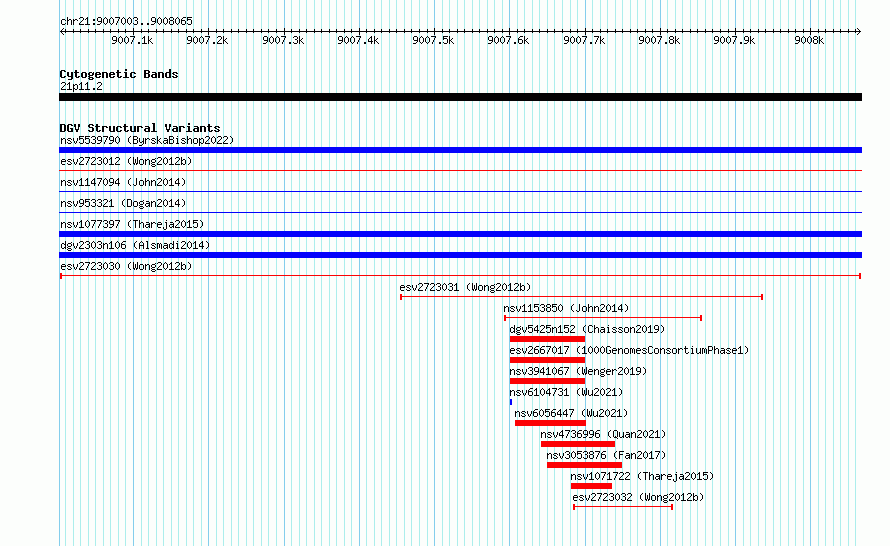Click the thin red line under esv2723012
The height and width of the screenshot is (546, 890).
point(460,170)
